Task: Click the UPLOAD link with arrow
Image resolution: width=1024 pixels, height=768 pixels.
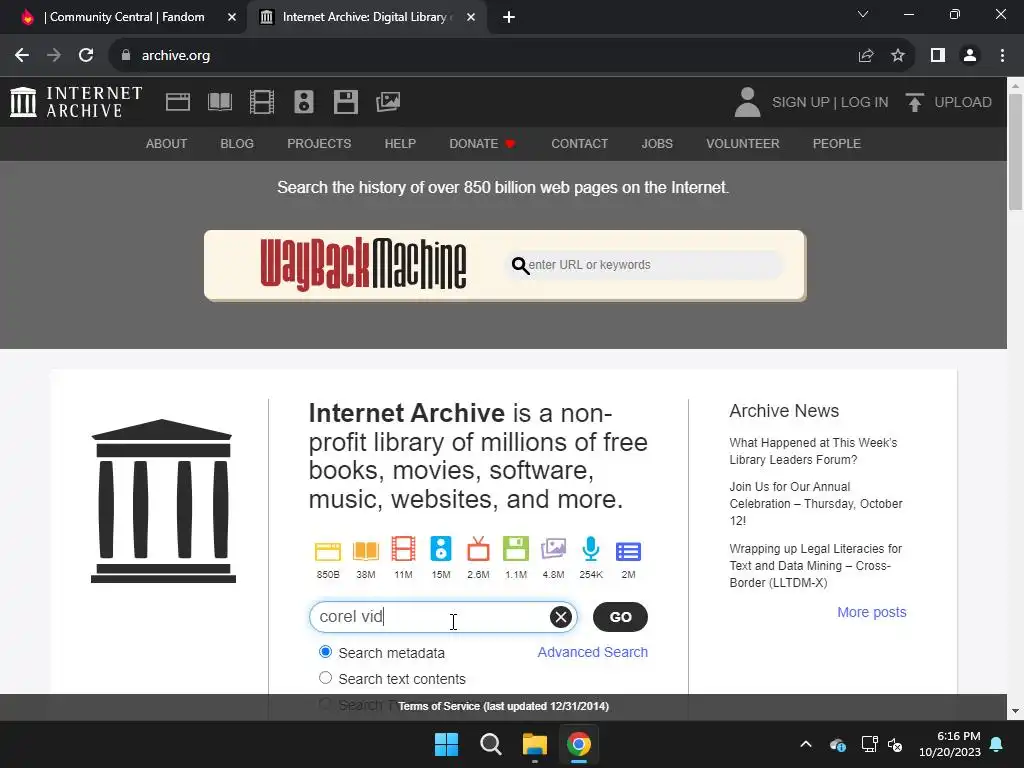Action: coord(949,102)
